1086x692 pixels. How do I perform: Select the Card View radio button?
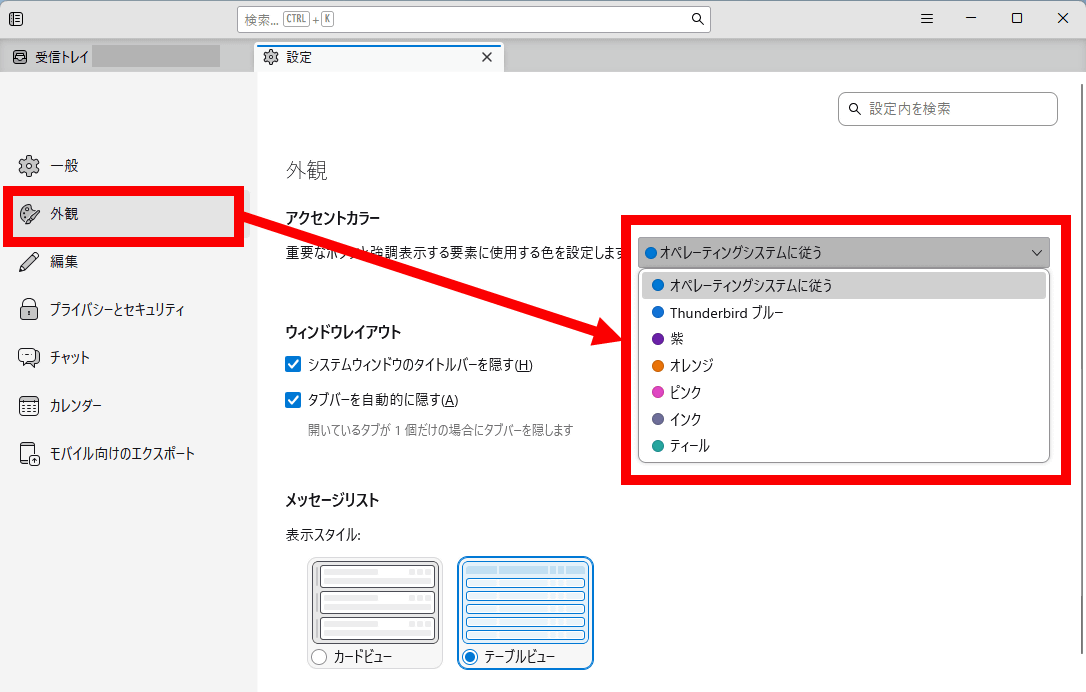319,657
